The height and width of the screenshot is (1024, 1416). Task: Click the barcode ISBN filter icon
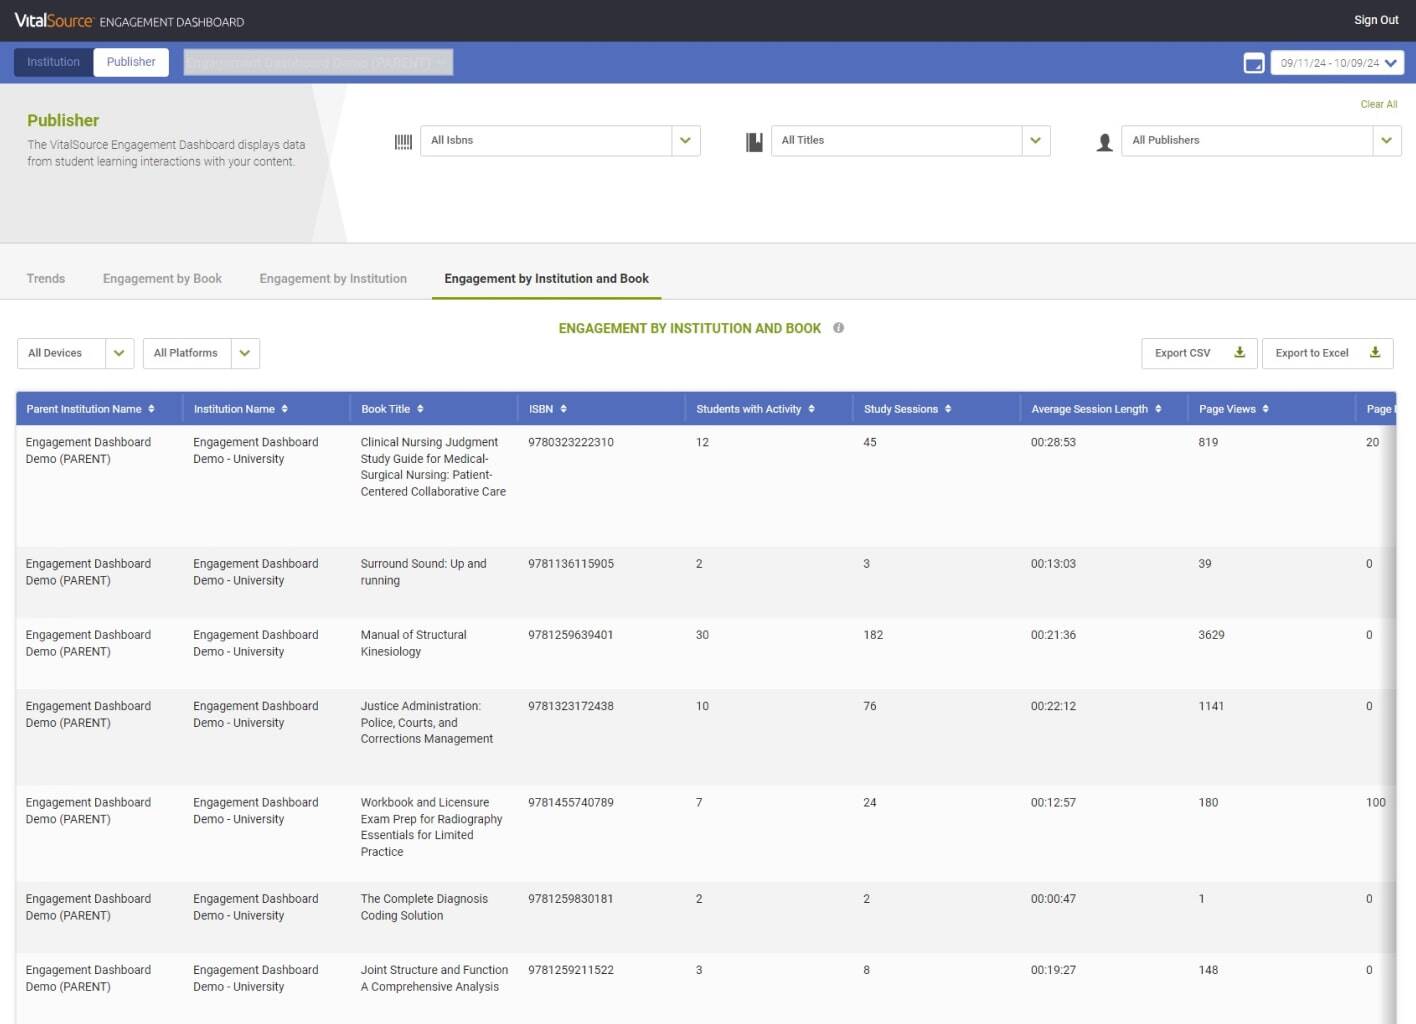coord(403,142)
